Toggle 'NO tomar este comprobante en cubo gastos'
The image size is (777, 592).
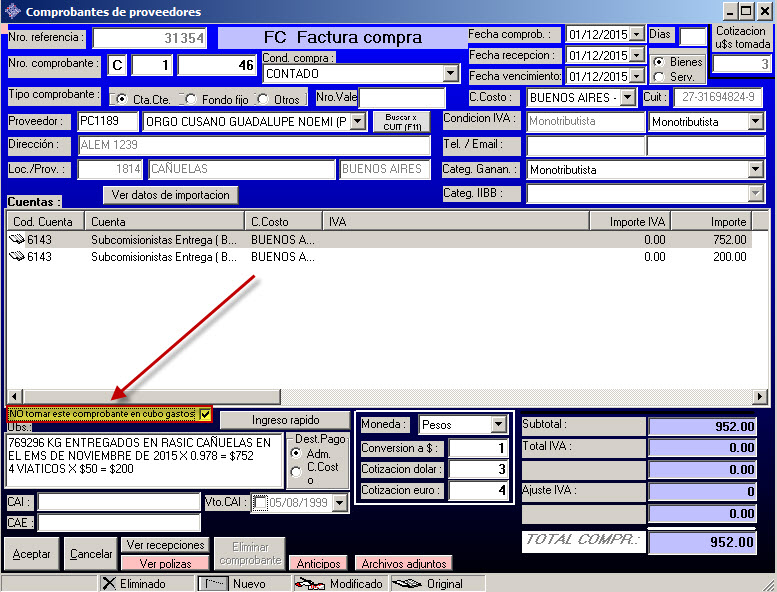tap(205, 414)
